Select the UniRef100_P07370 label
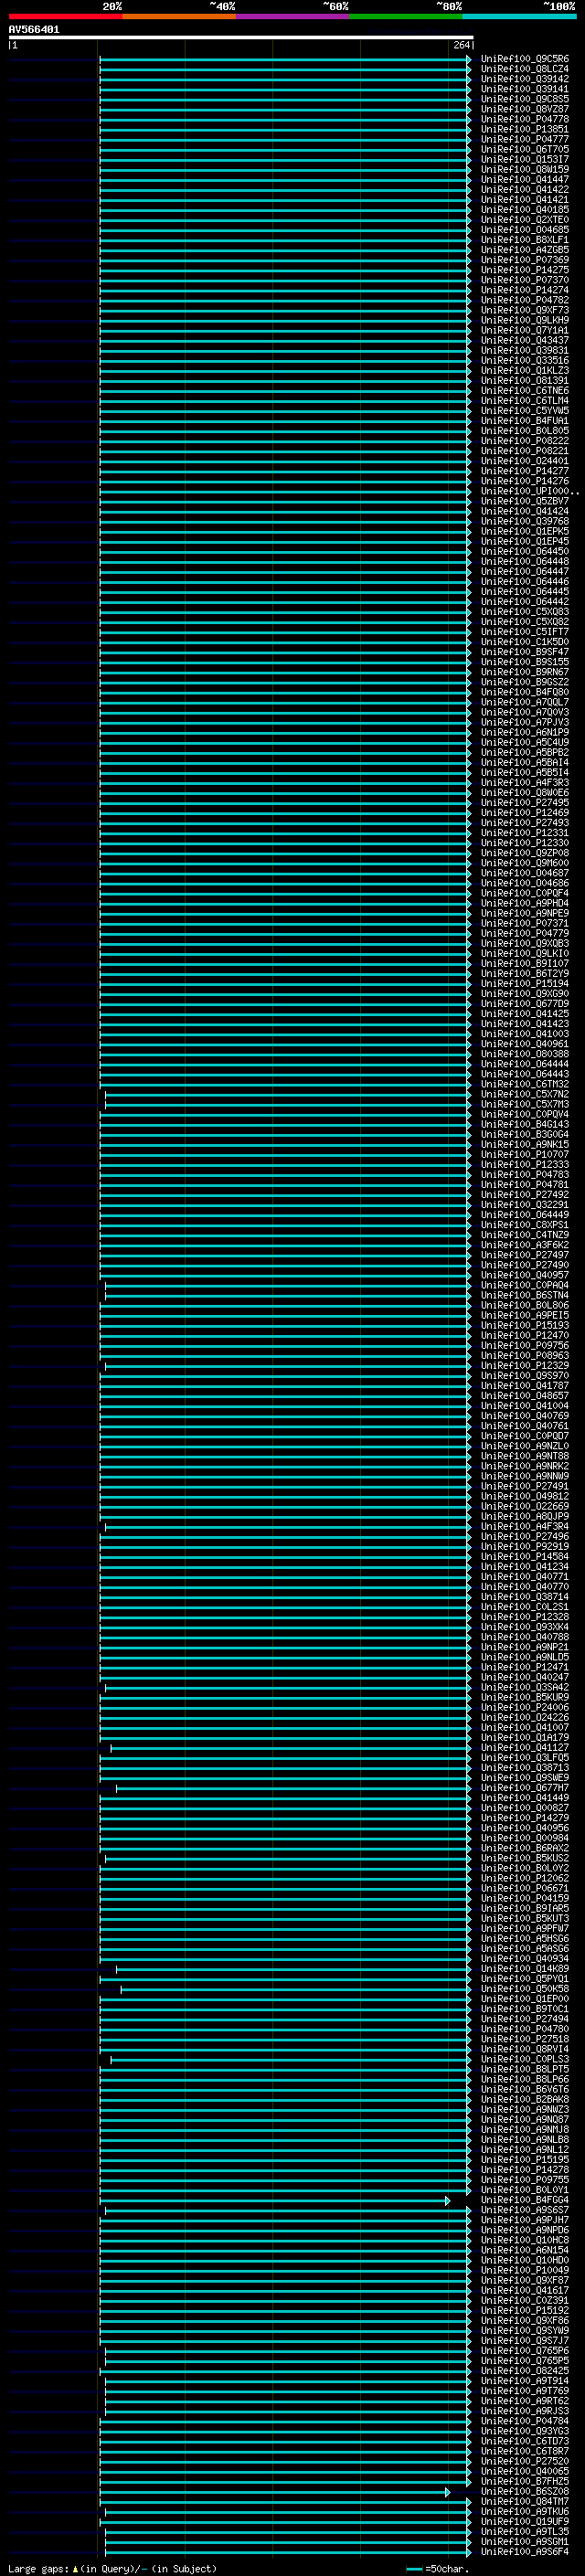The width and height of the screenshot is (585, 2576). tap(525, 280)
